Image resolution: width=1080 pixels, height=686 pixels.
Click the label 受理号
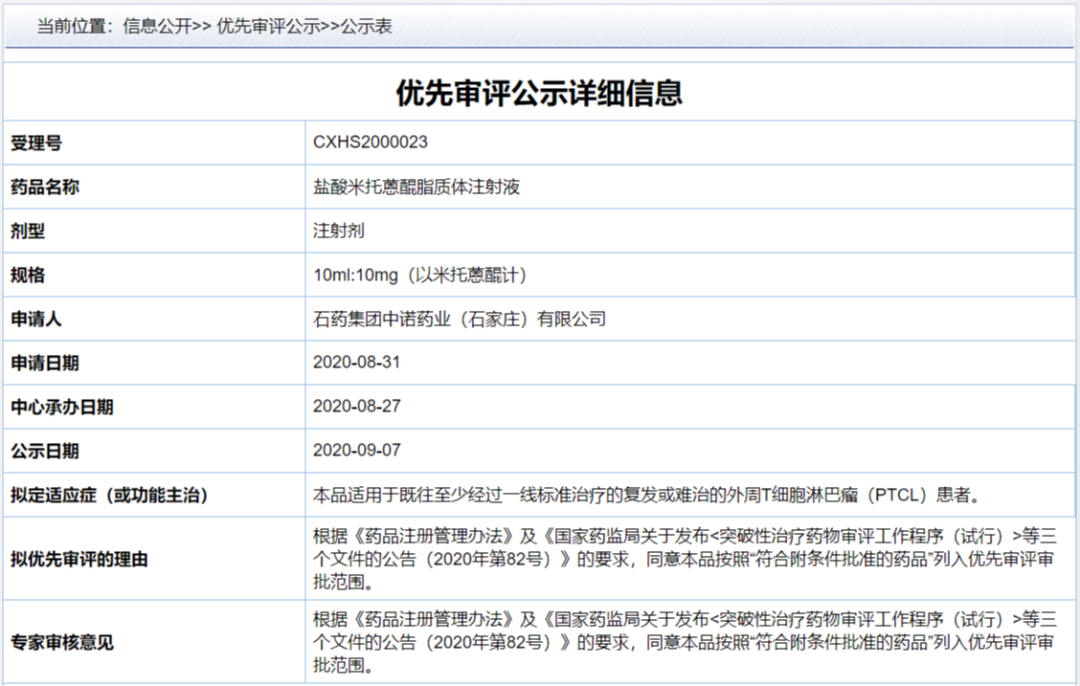(36, 143)
